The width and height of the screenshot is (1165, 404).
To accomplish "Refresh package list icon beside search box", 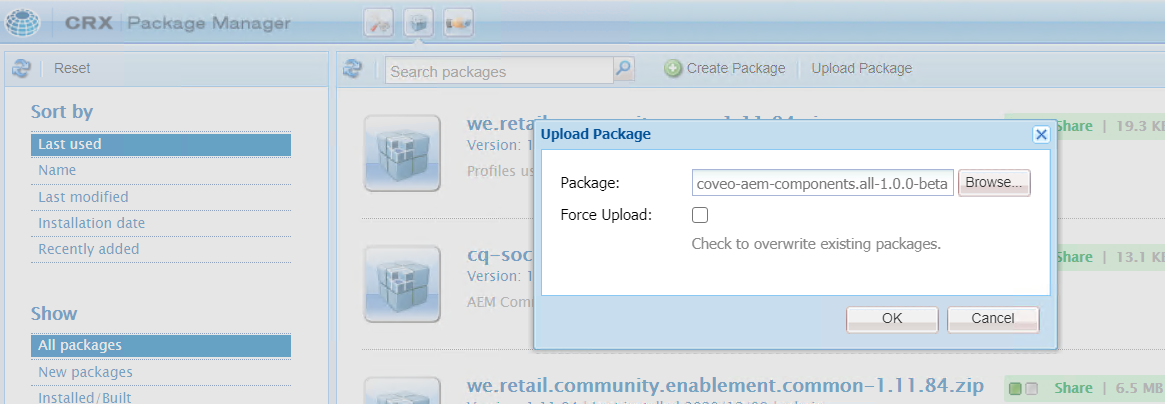I will click(351, 69).
